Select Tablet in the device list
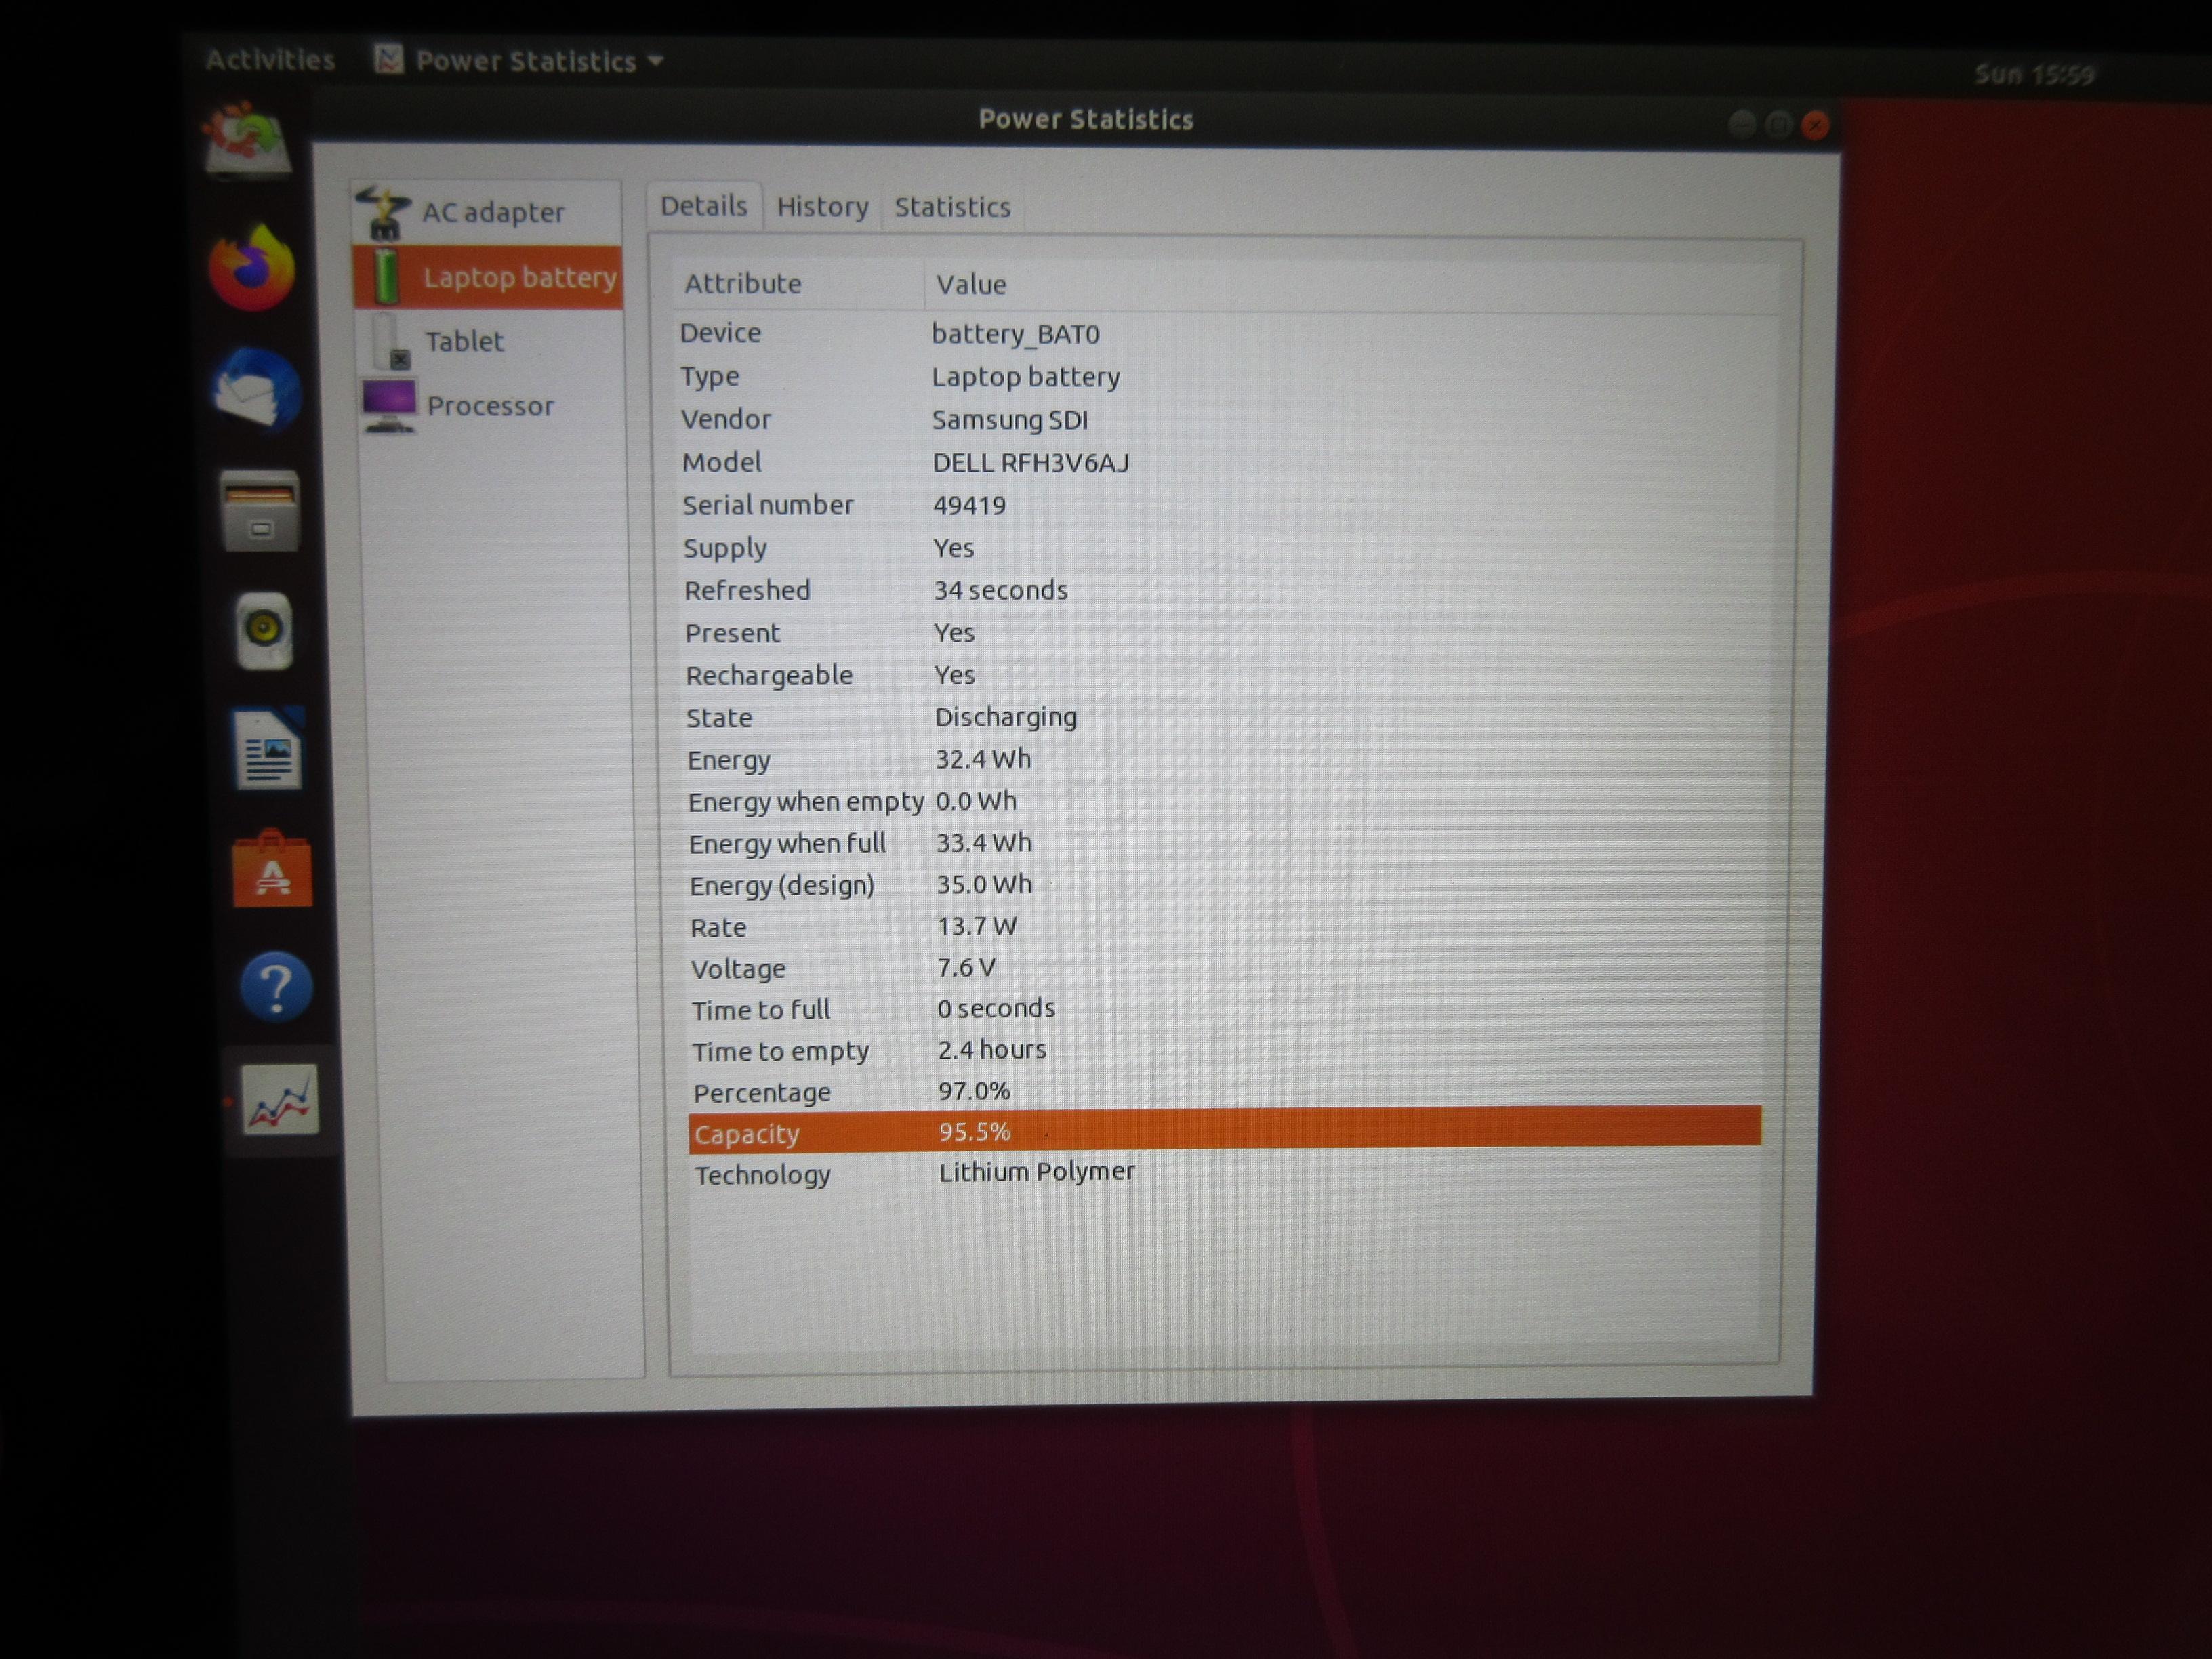The width and height of the screenshot is (2212, 1659). [x=489, y=341]
